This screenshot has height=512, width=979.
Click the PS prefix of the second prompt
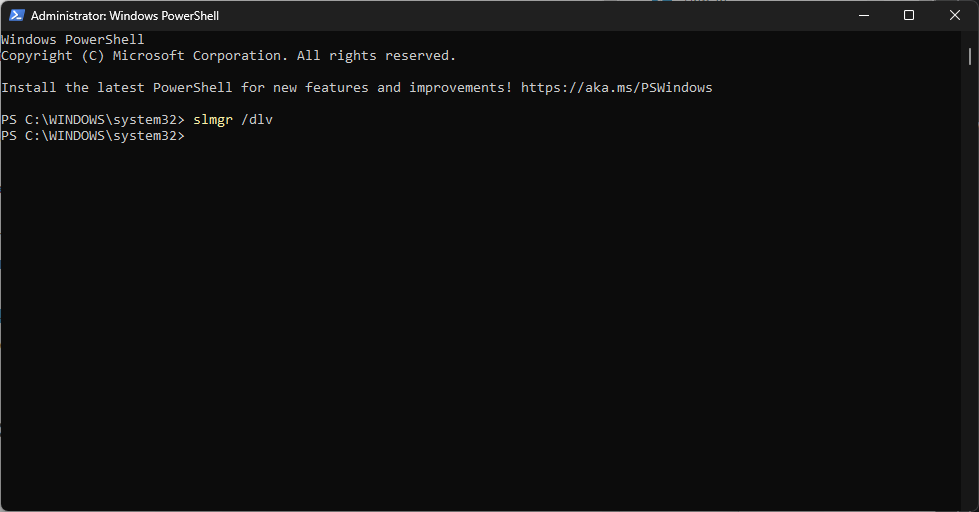[x=9, y=135]
